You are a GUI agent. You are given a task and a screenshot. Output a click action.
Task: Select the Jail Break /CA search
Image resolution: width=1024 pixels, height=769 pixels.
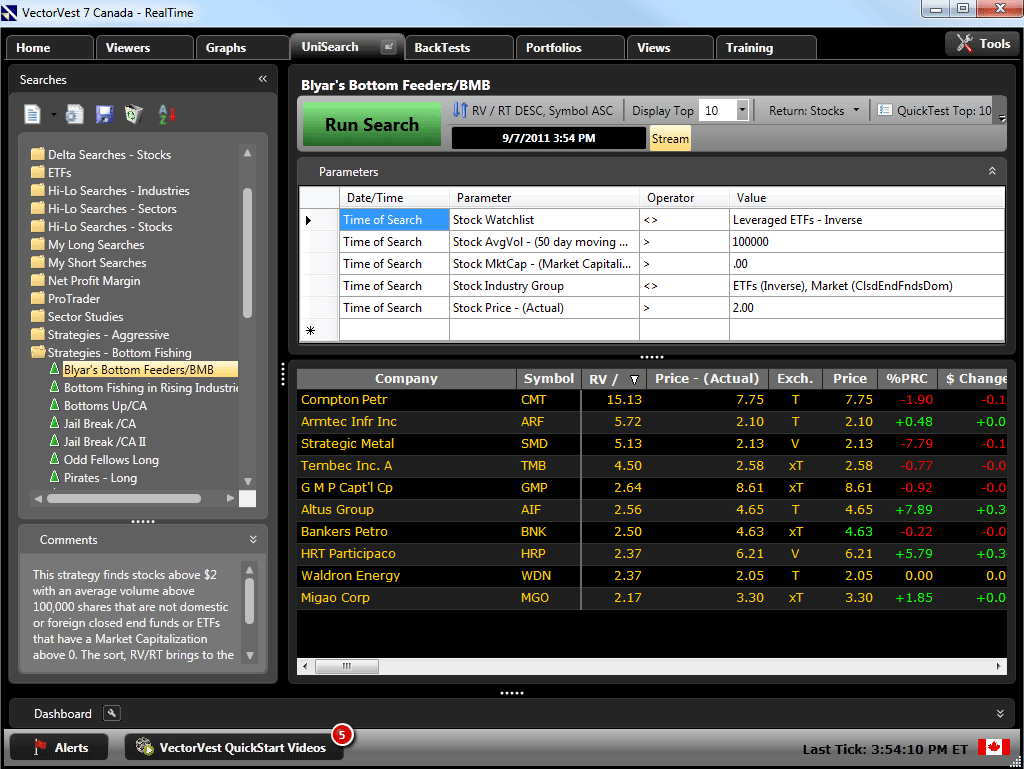click(99, 424)
